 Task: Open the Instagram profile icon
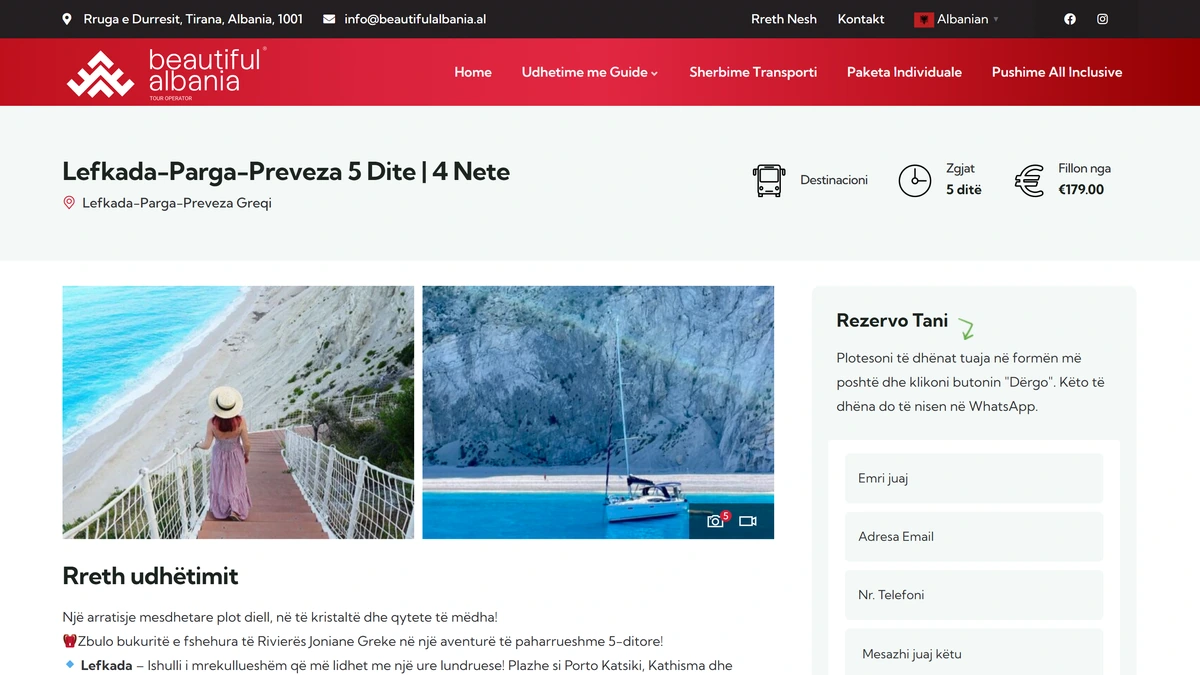tap(1102, 19)
